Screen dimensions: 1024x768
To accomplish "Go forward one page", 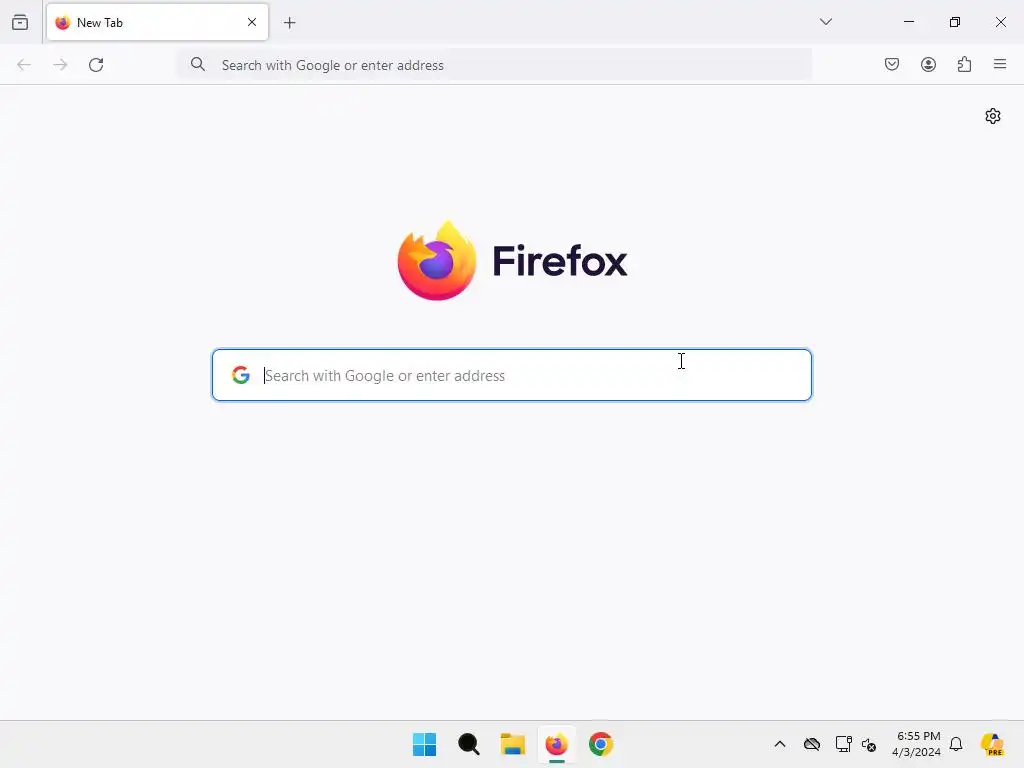I will point(60,65).
